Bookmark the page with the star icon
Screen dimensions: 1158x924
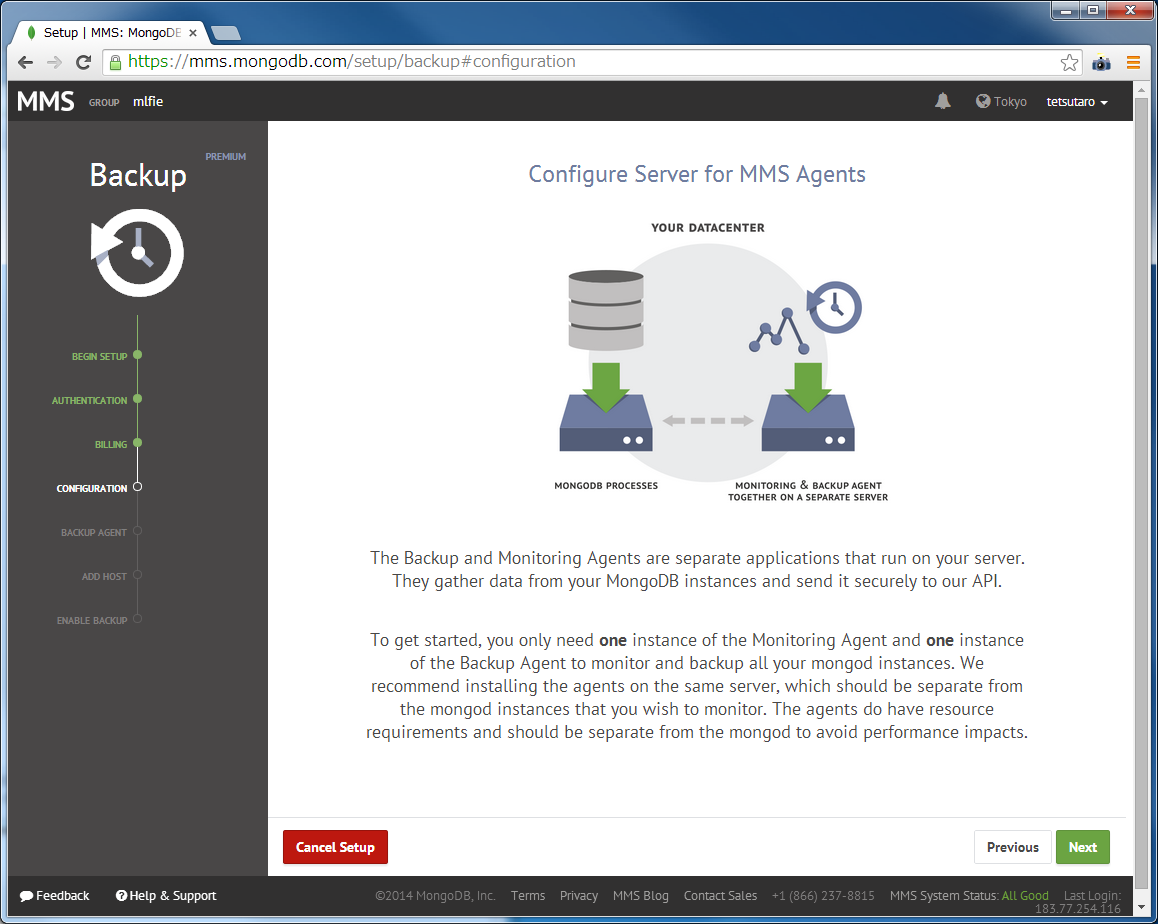[1070, 61]
